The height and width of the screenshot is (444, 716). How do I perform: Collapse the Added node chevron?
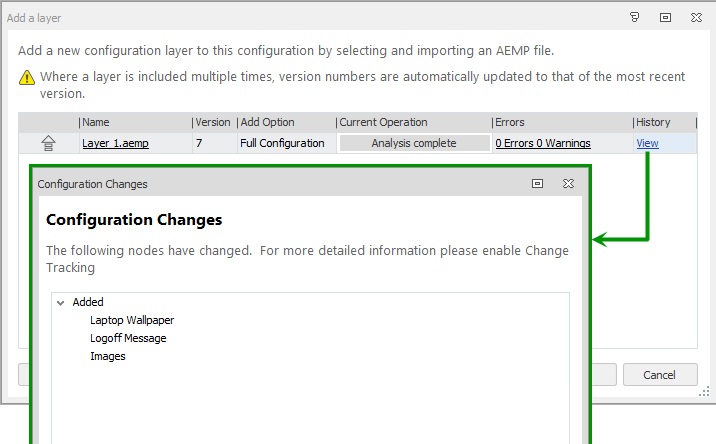pos(61,302)
